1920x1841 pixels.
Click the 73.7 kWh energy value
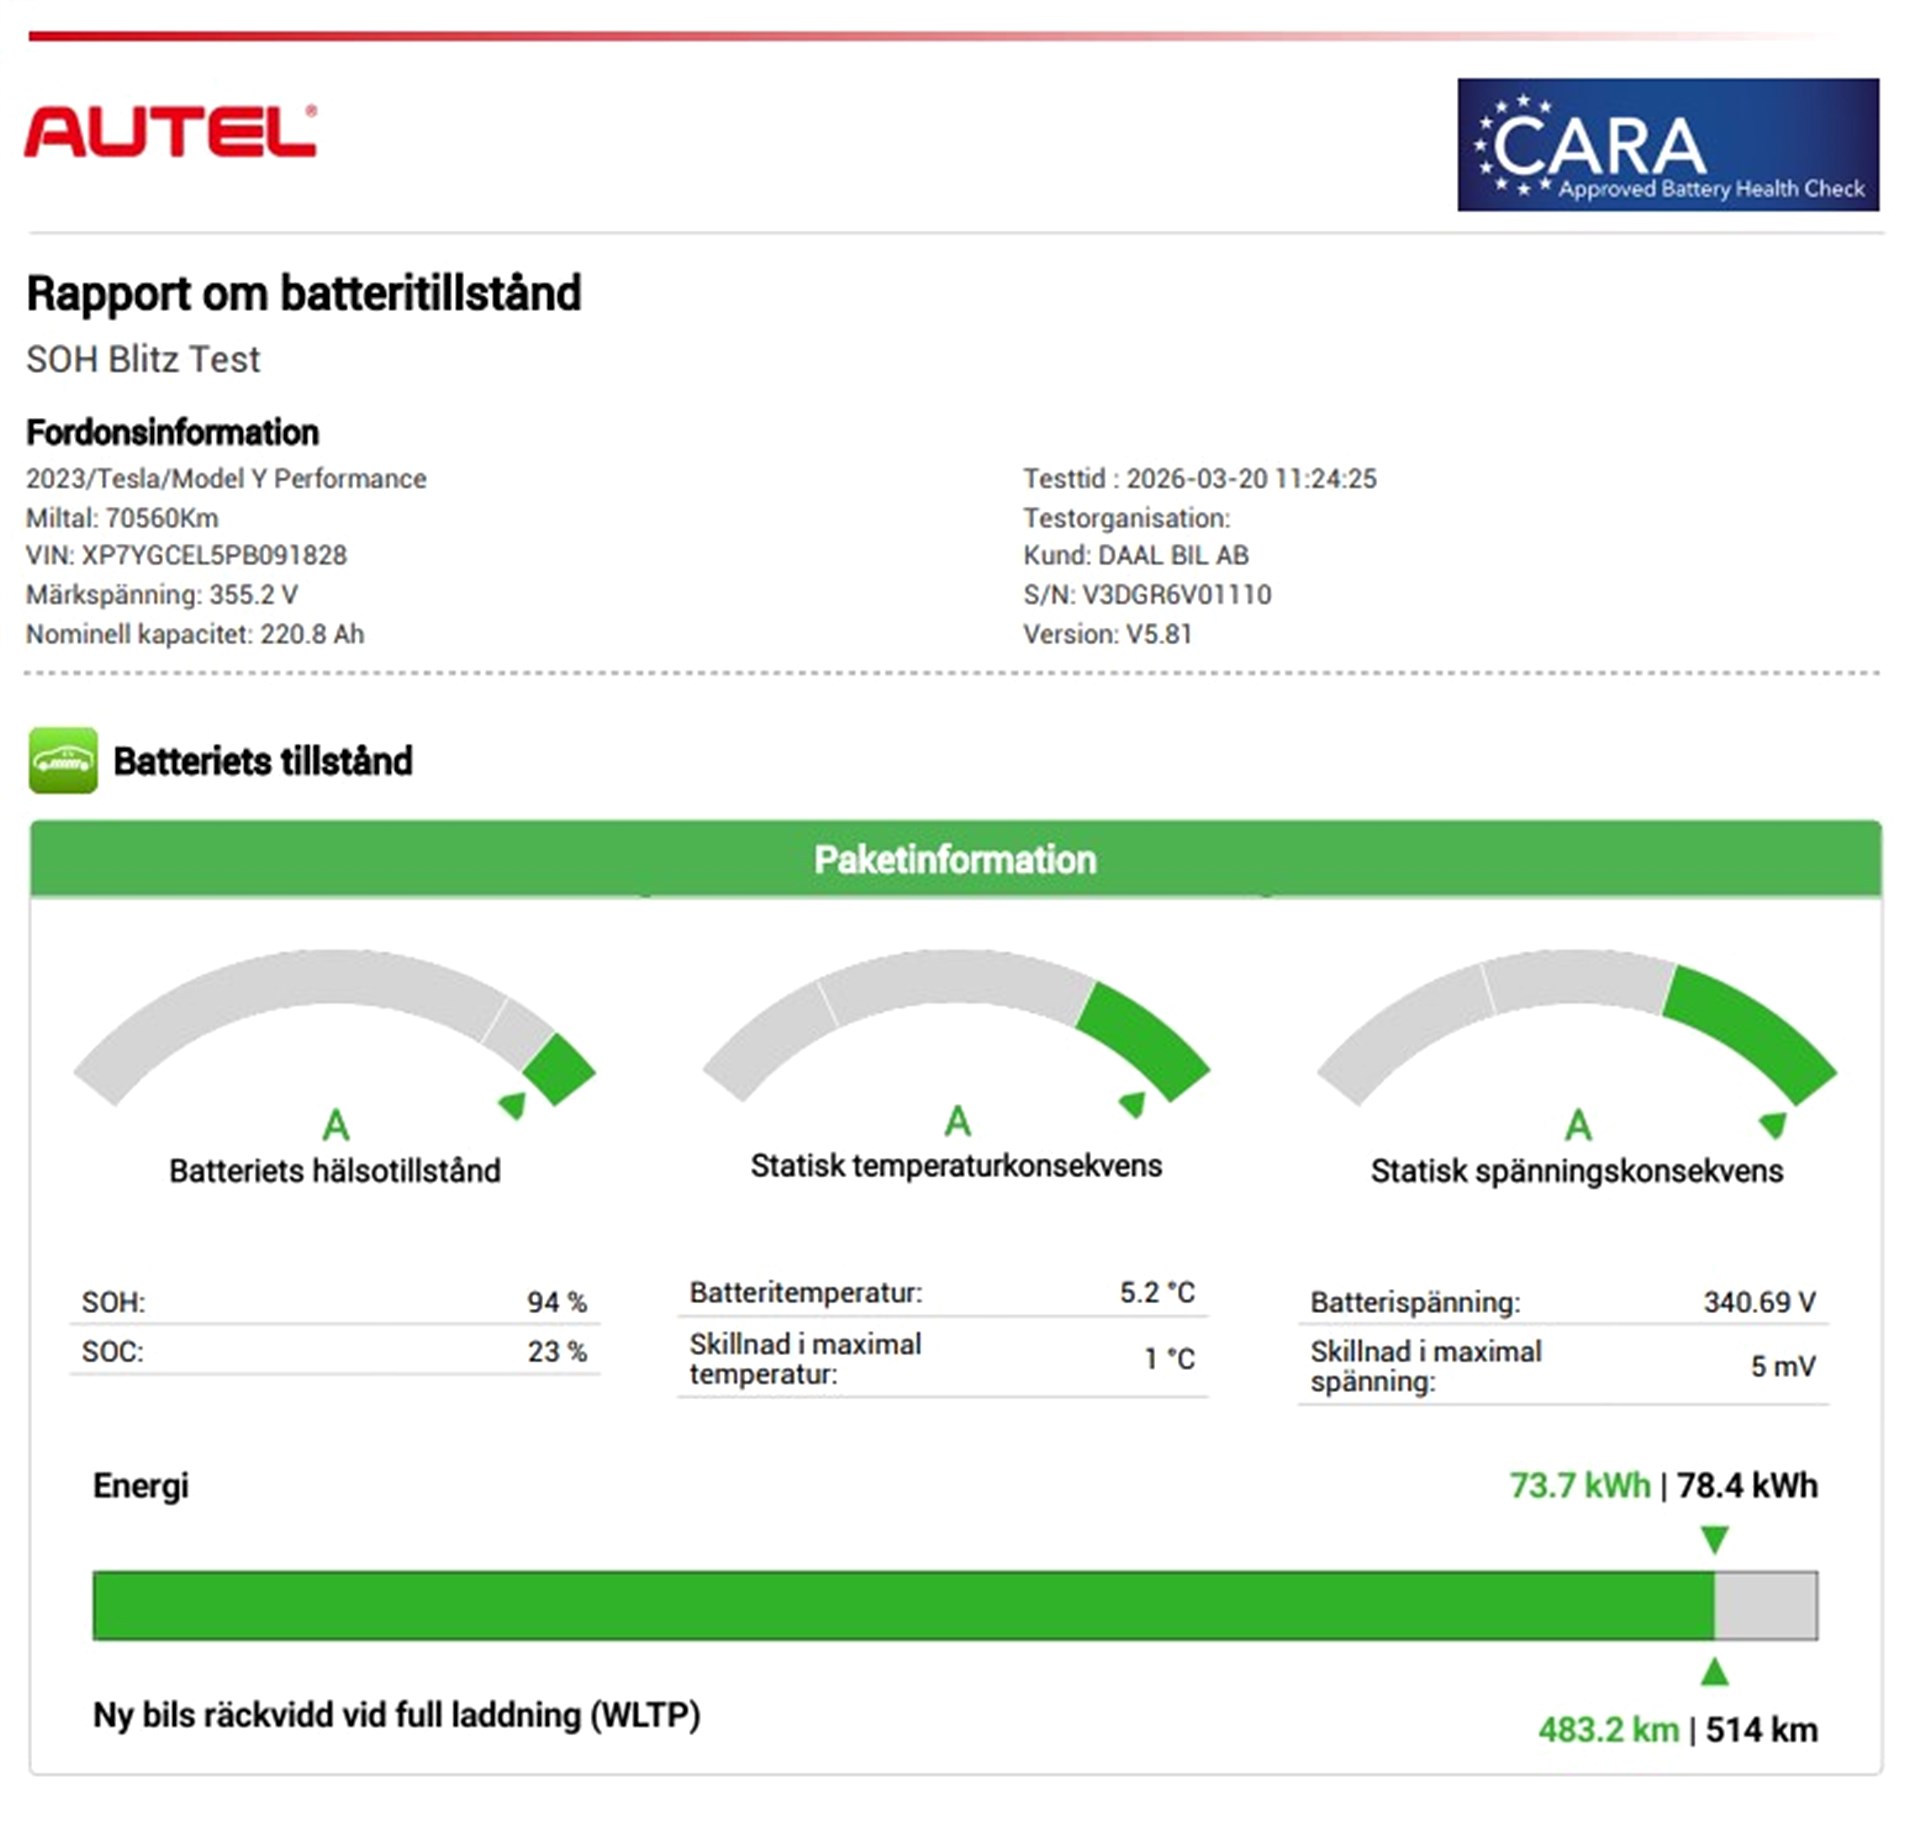1579,1486
